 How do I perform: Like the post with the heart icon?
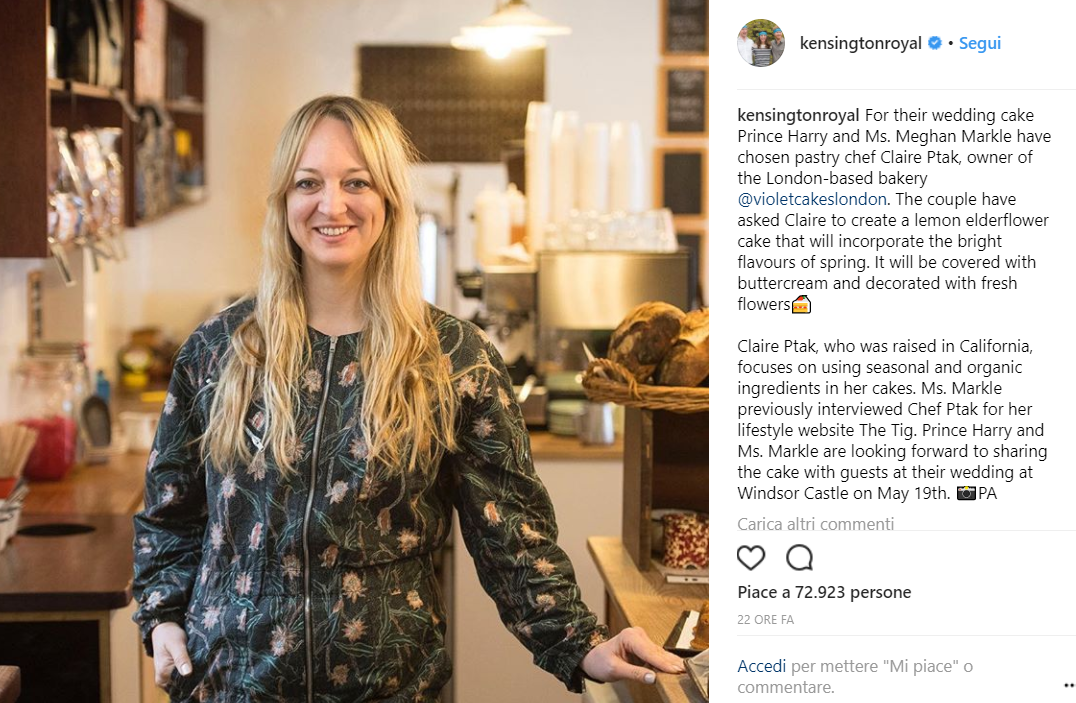[x=751, y=557]
